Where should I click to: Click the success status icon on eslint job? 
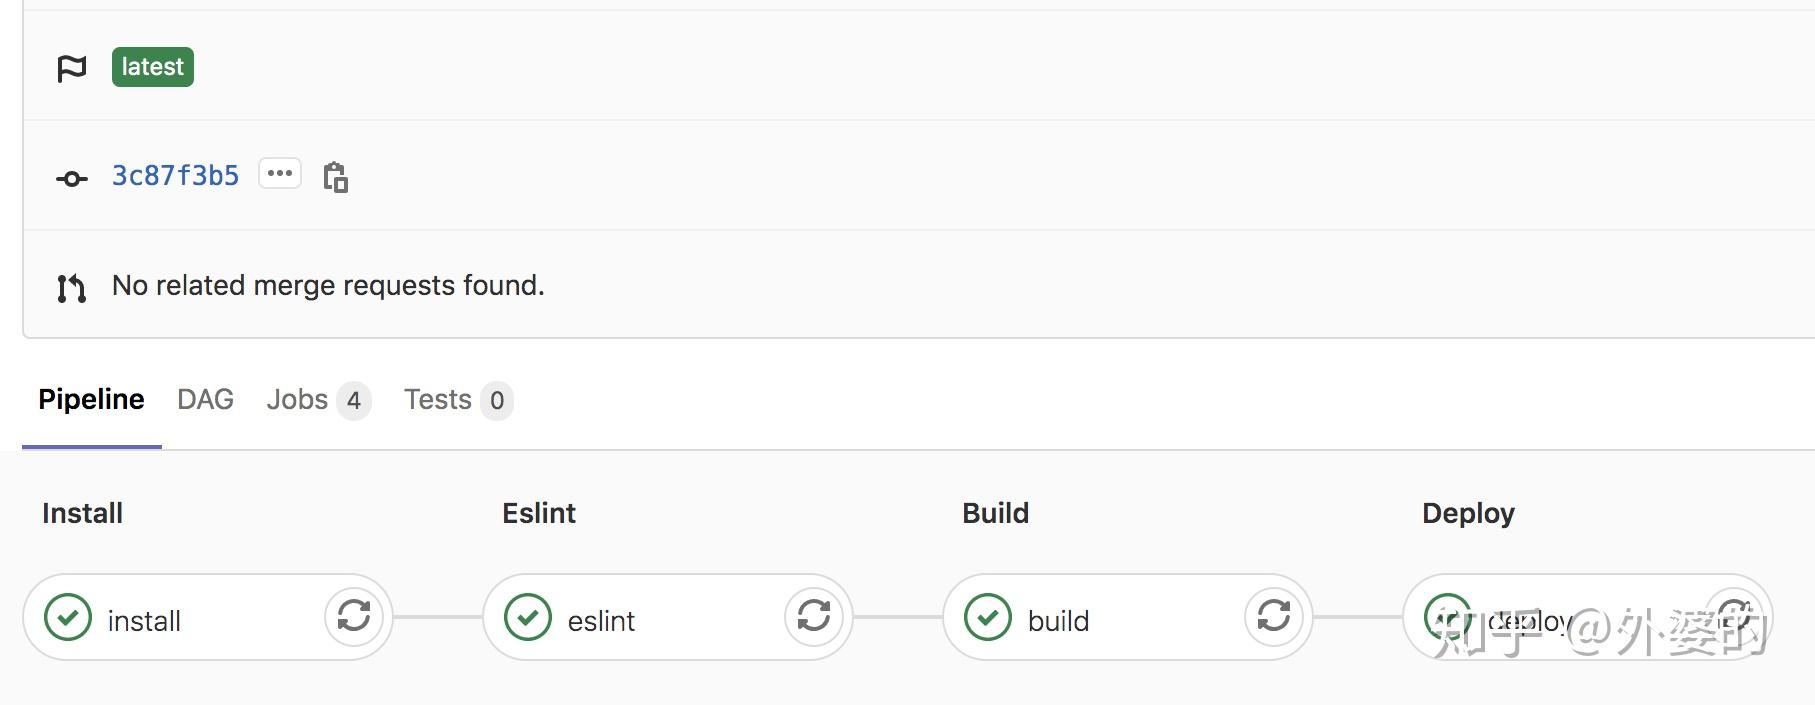(x=527, y=618)
